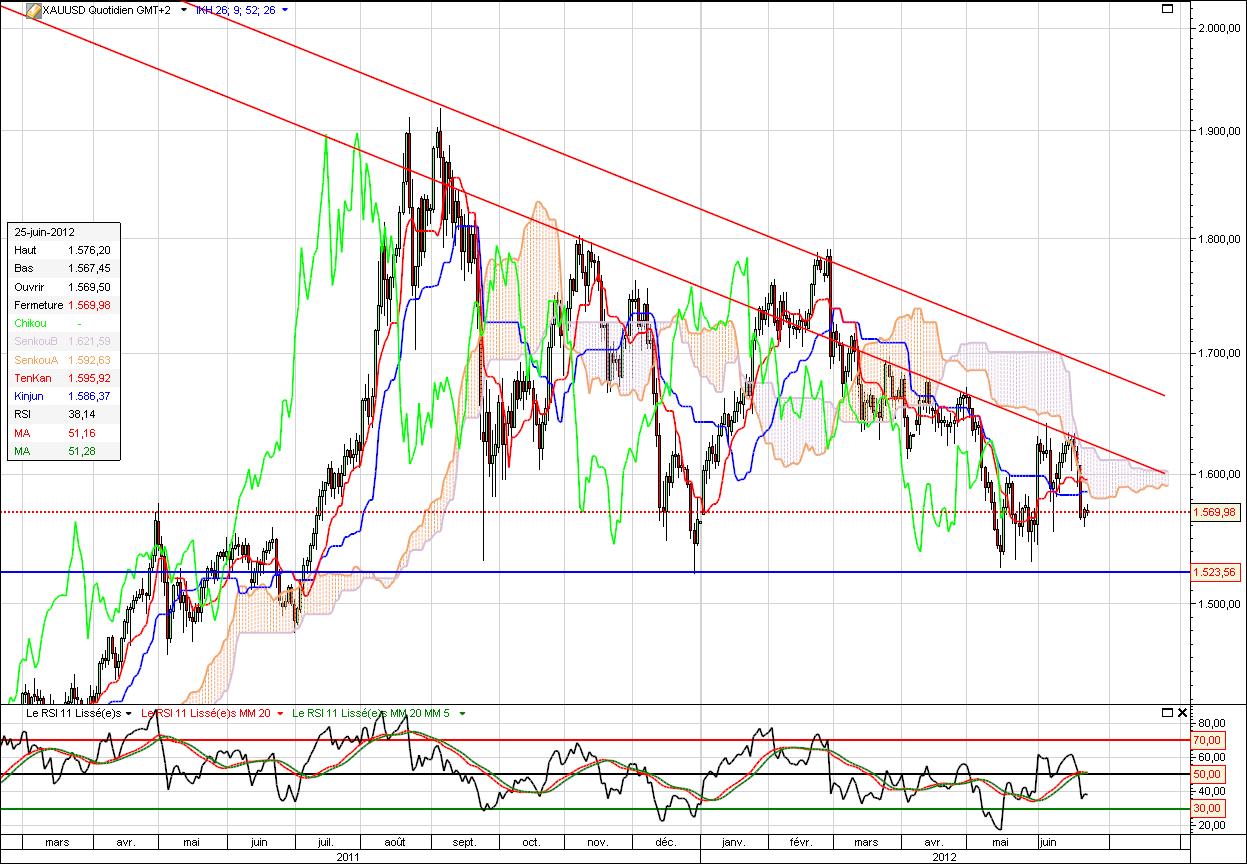
Task: Close the RSI indicator panel
Action: pos(1183,713)
